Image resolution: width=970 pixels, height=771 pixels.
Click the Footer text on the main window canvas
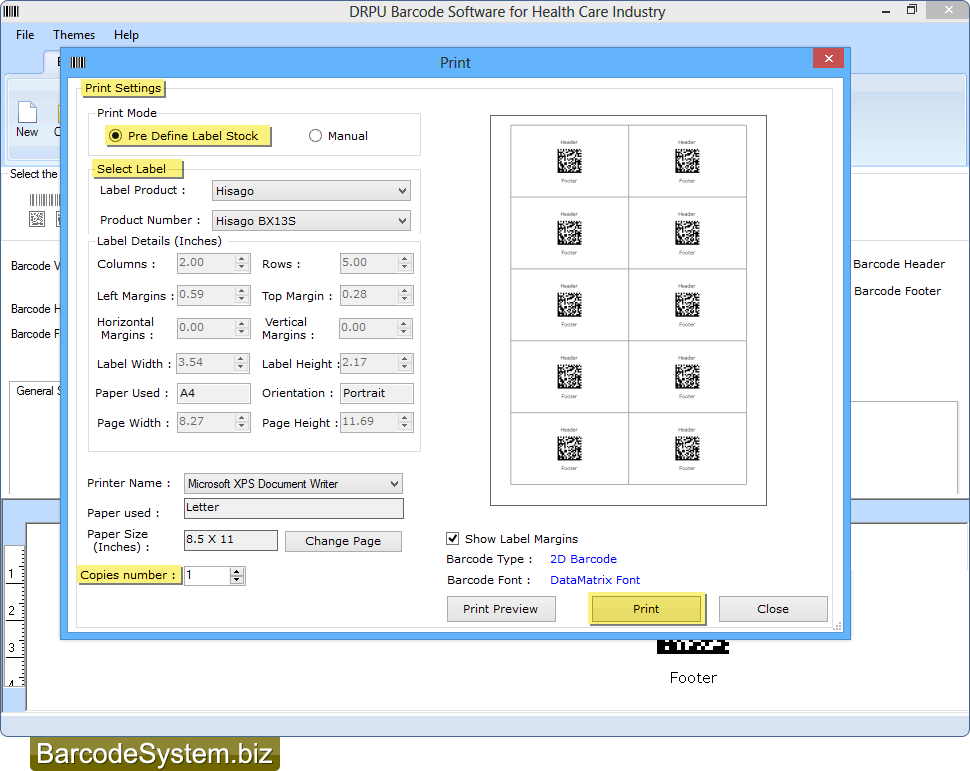pos(693,678)
